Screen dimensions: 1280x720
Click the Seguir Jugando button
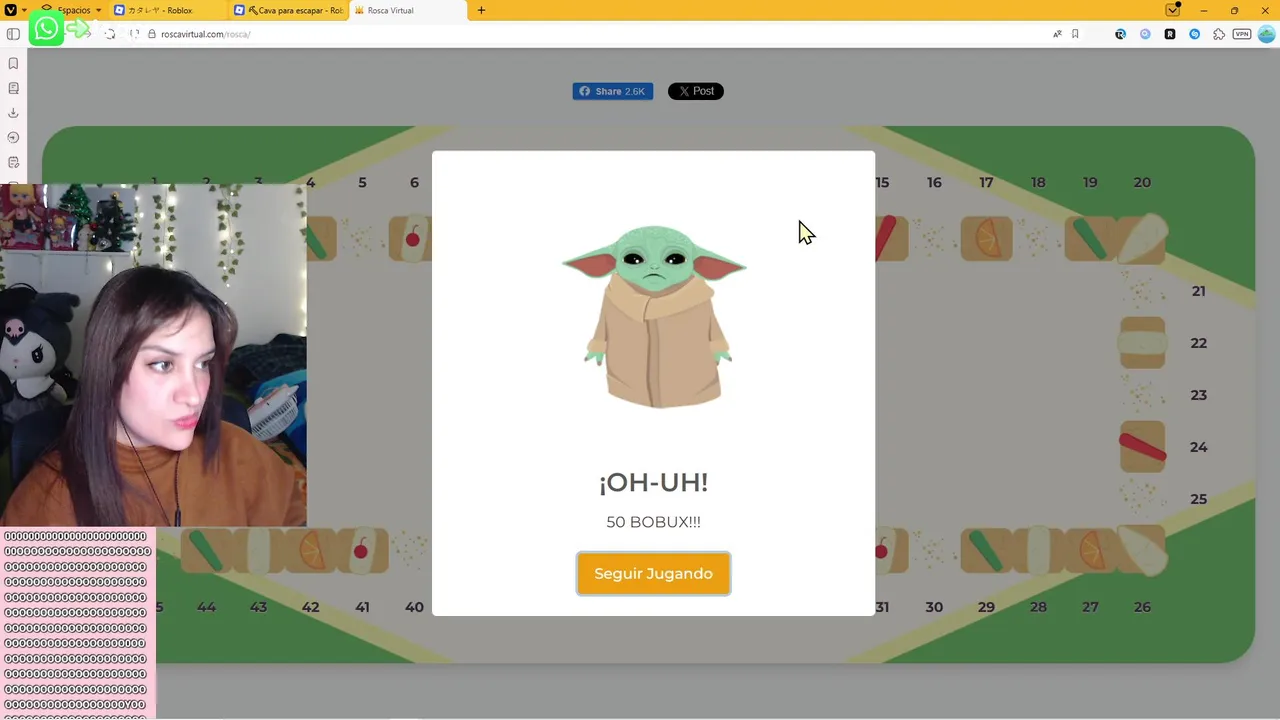coord(653,574)
